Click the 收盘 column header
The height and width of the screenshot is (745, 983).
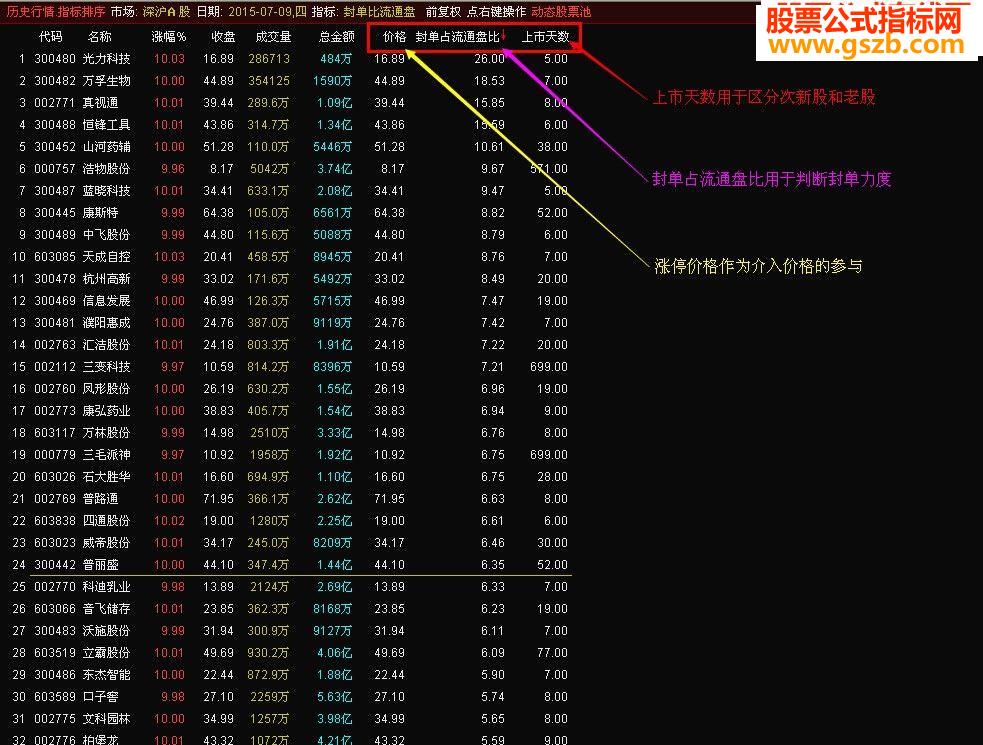[x=223, y=37]
